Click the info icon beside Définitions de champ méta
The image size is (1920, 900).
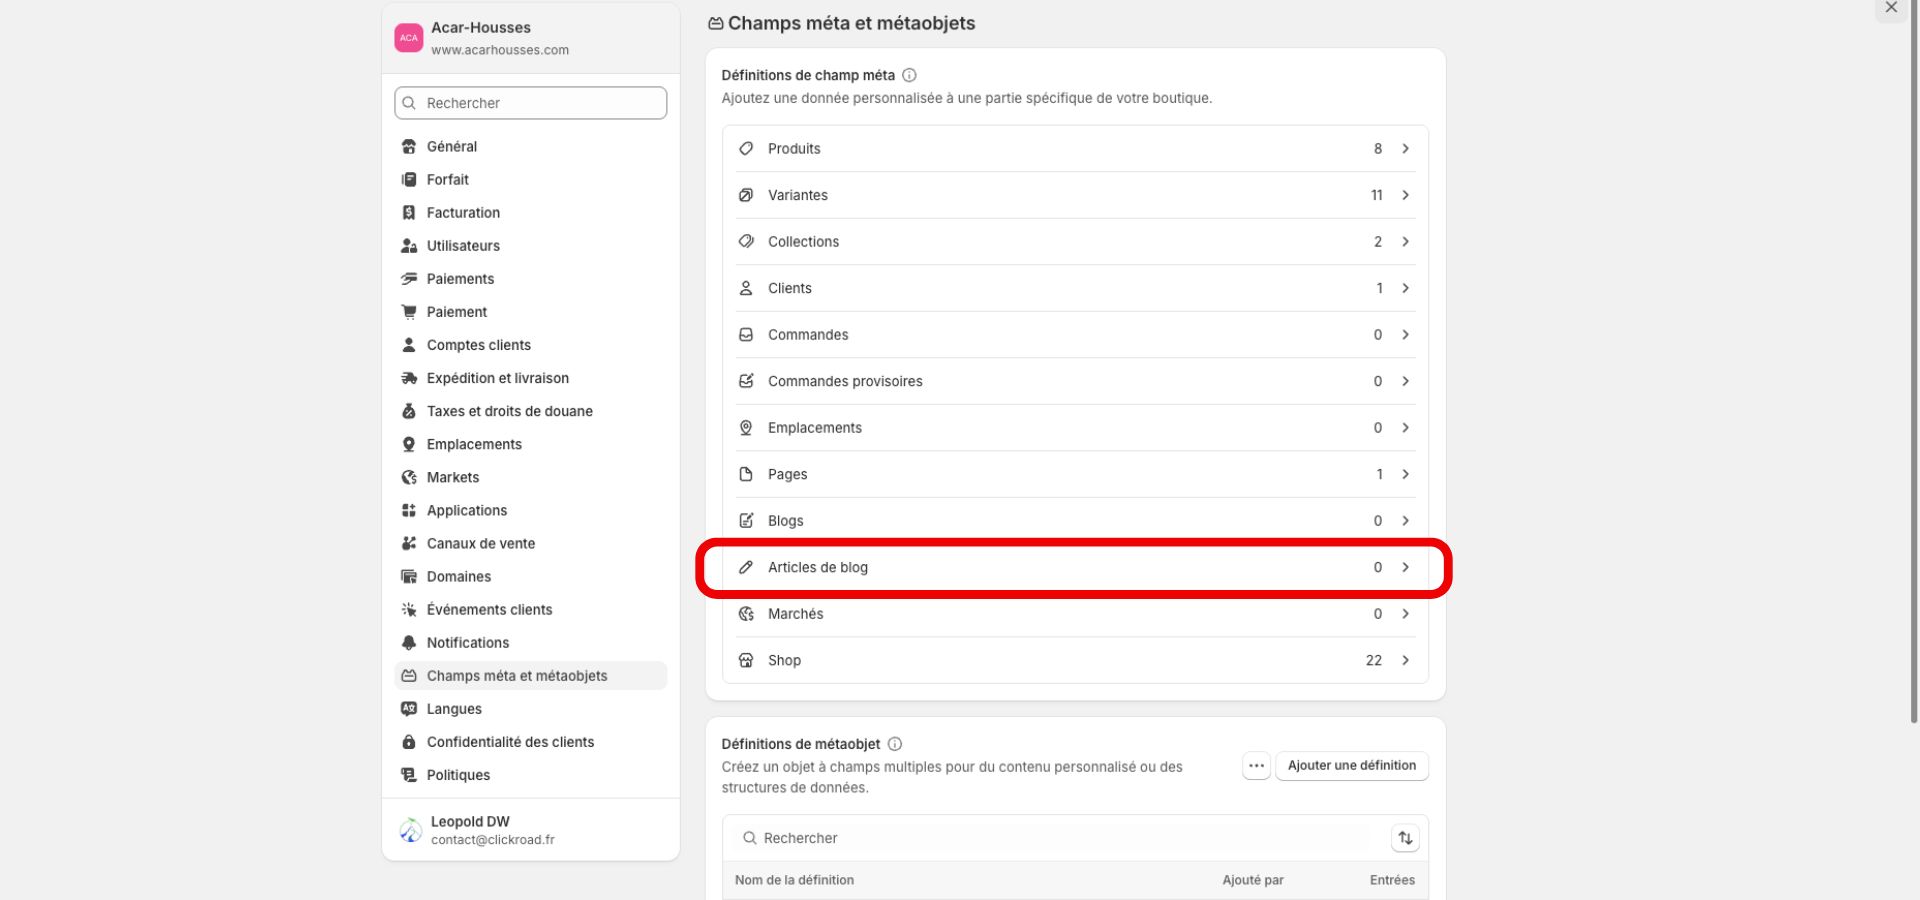pyautogui.click(x=909, y=75)
